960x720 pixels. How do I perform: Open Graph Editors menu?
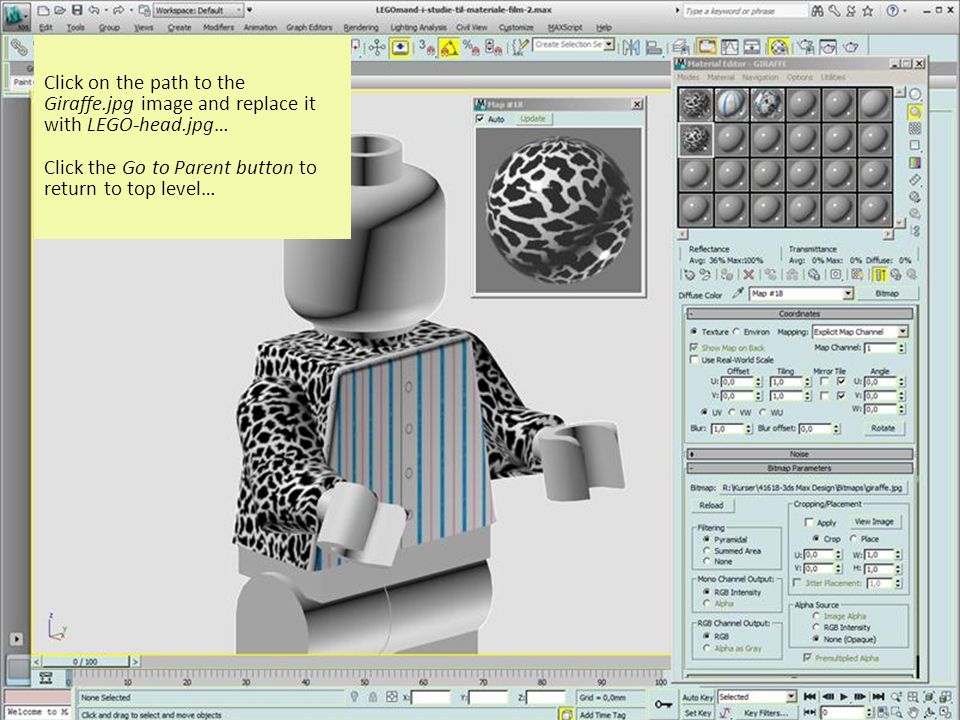[309, 28]
